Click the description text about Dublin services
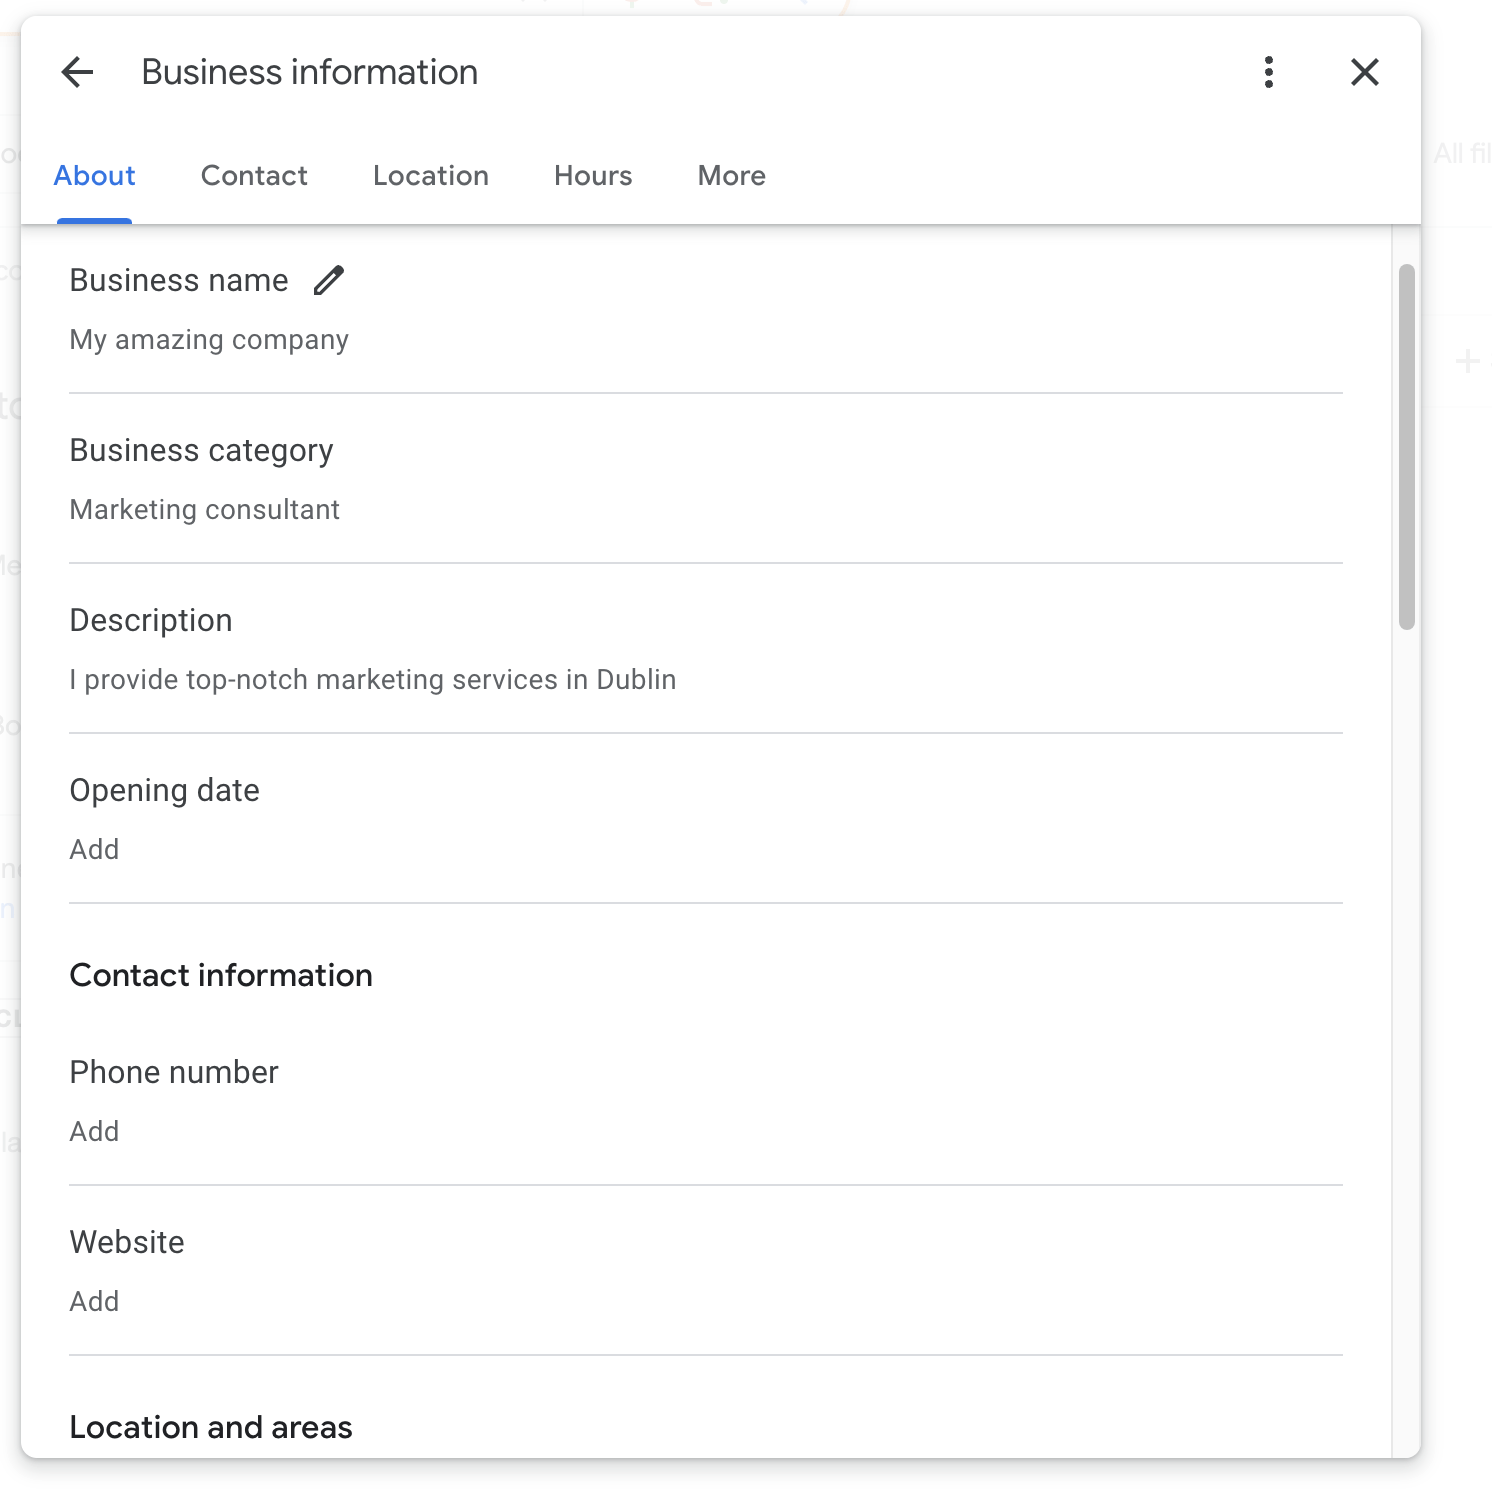The height and width of the screenshot is (1510, 1492). [372, 679]
